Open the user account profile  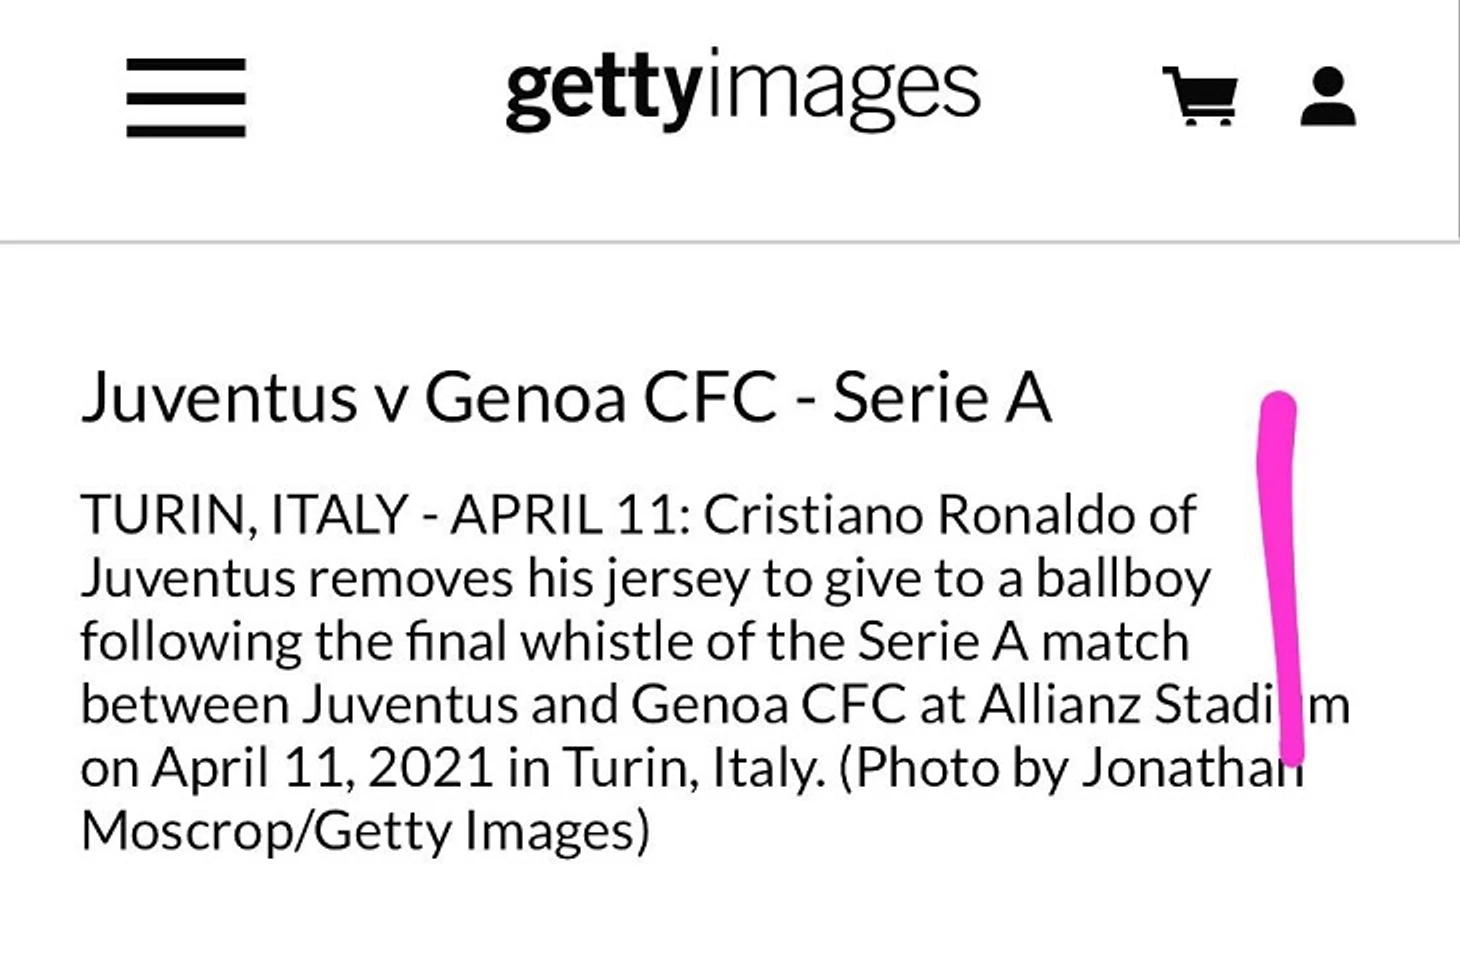pos(1327,97)
